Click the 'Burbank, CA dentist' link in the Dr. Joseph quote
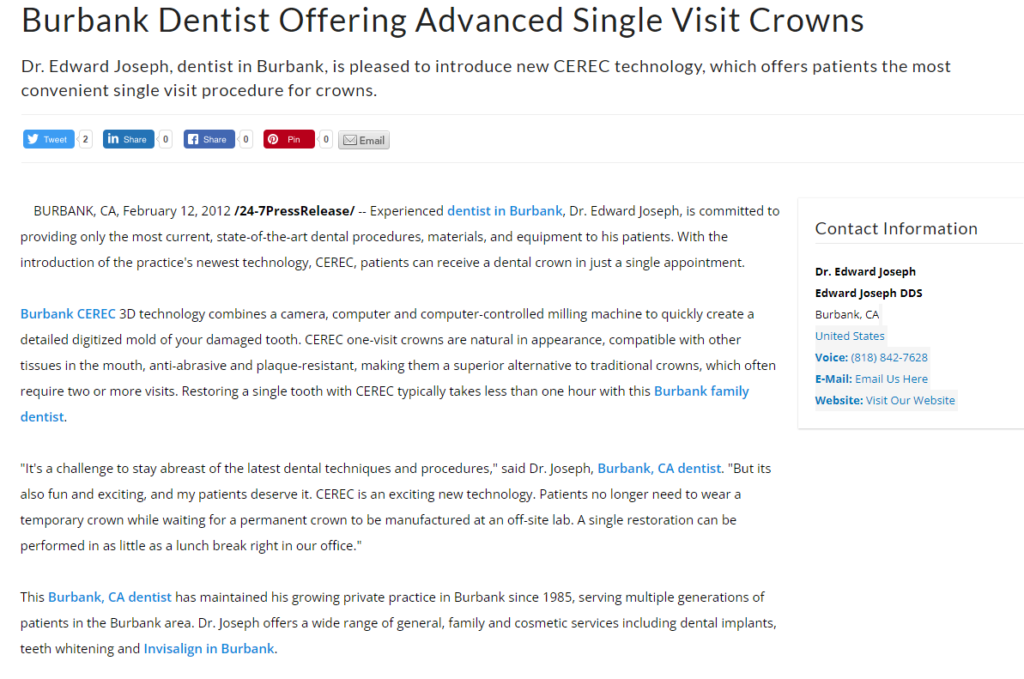 (659, 468)
